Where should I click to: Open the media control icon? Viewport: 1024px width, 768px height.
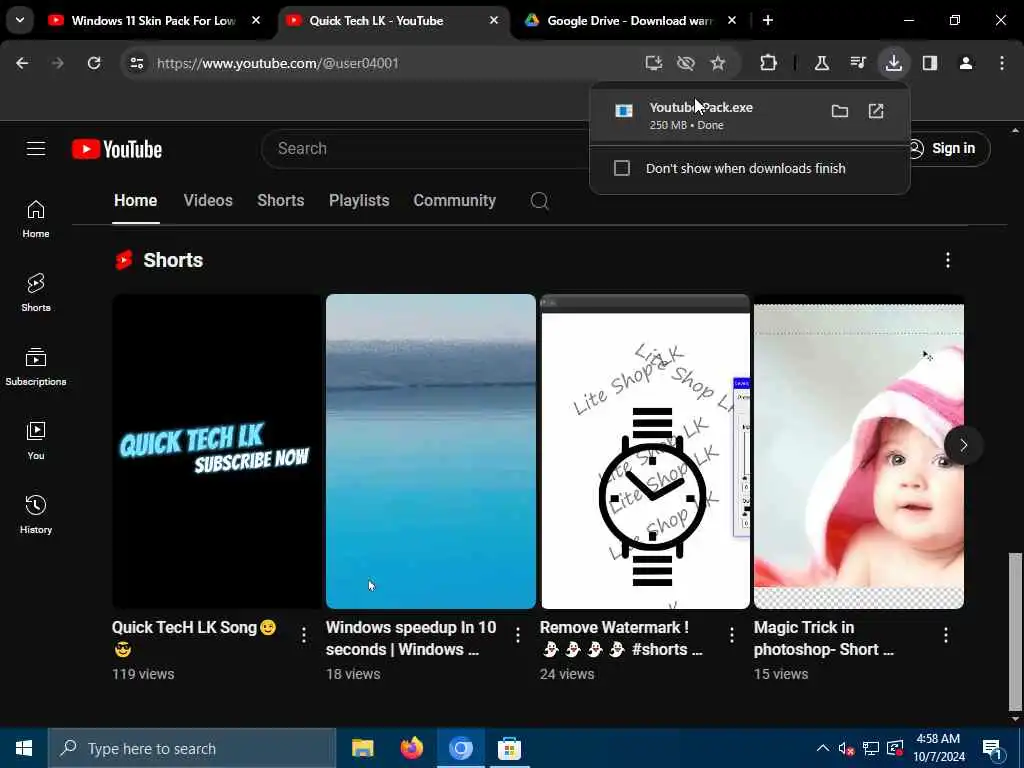[x=858, y=63]
